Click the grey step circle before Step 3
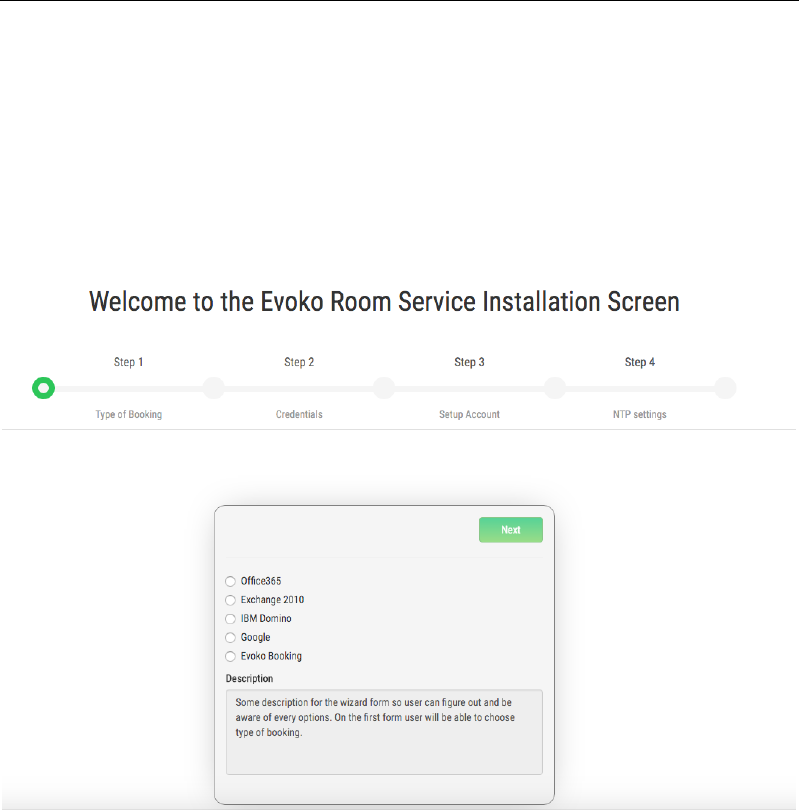This screenshot has width=799, height=810. tap(384, 388)
